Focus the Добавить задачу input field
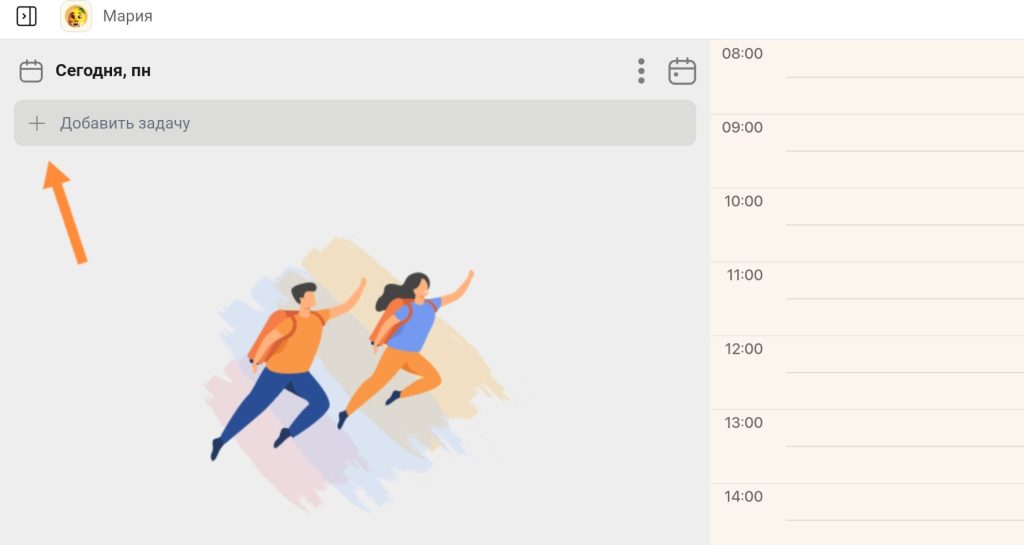 click(x=355, y=123)
